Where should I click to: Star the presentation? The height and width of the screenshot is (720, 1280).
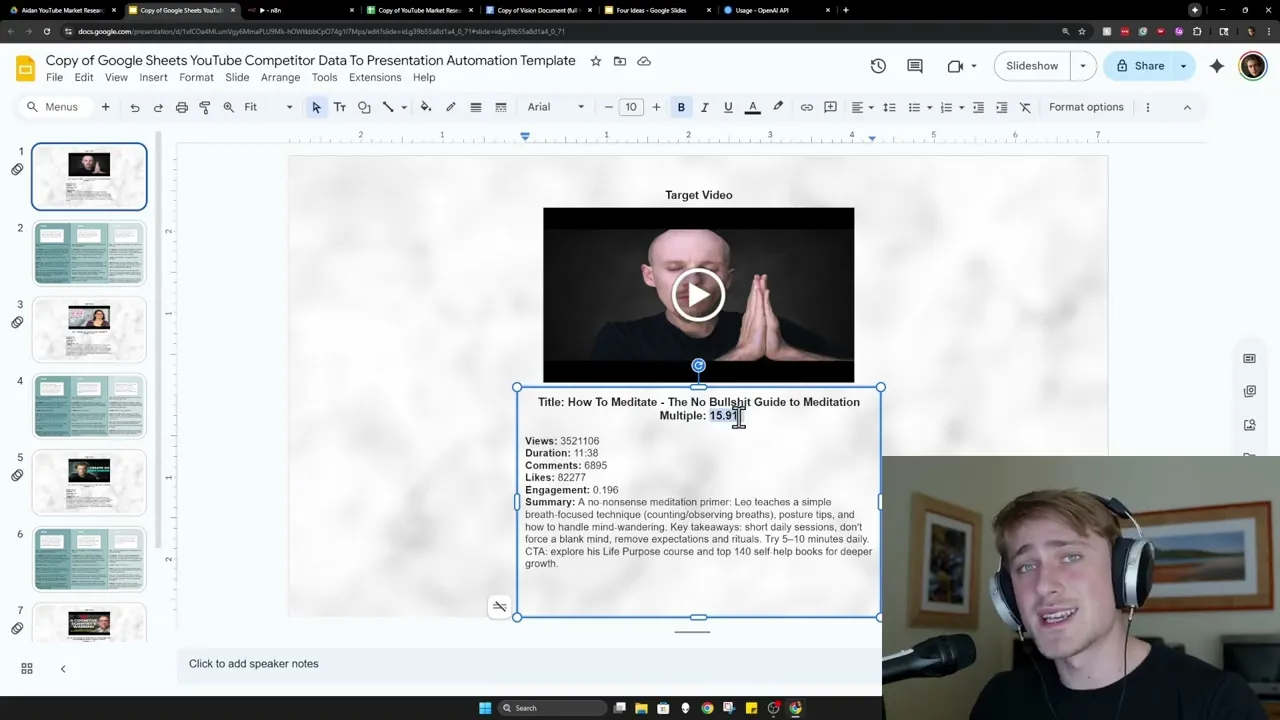pos(596,61)
